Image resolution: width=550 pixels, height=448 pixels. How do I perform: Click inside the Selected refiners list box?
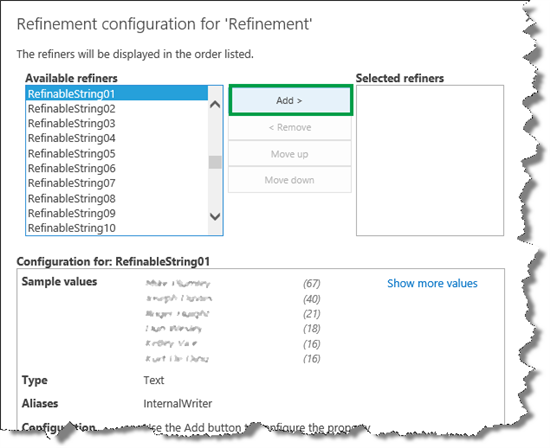[x=430, y=160]
